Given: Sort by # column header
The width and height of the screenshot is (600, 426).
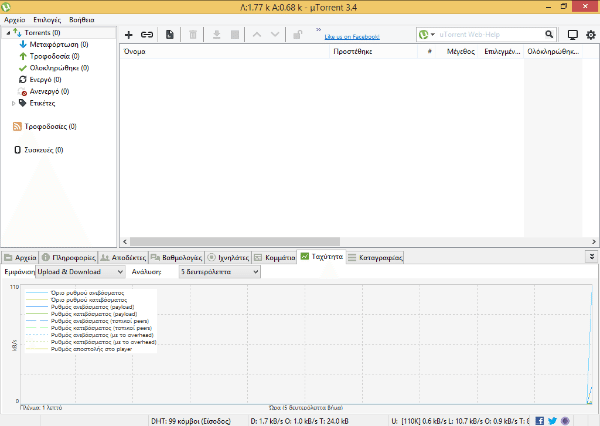Looking at the screenshot, I should pos(429,52).
